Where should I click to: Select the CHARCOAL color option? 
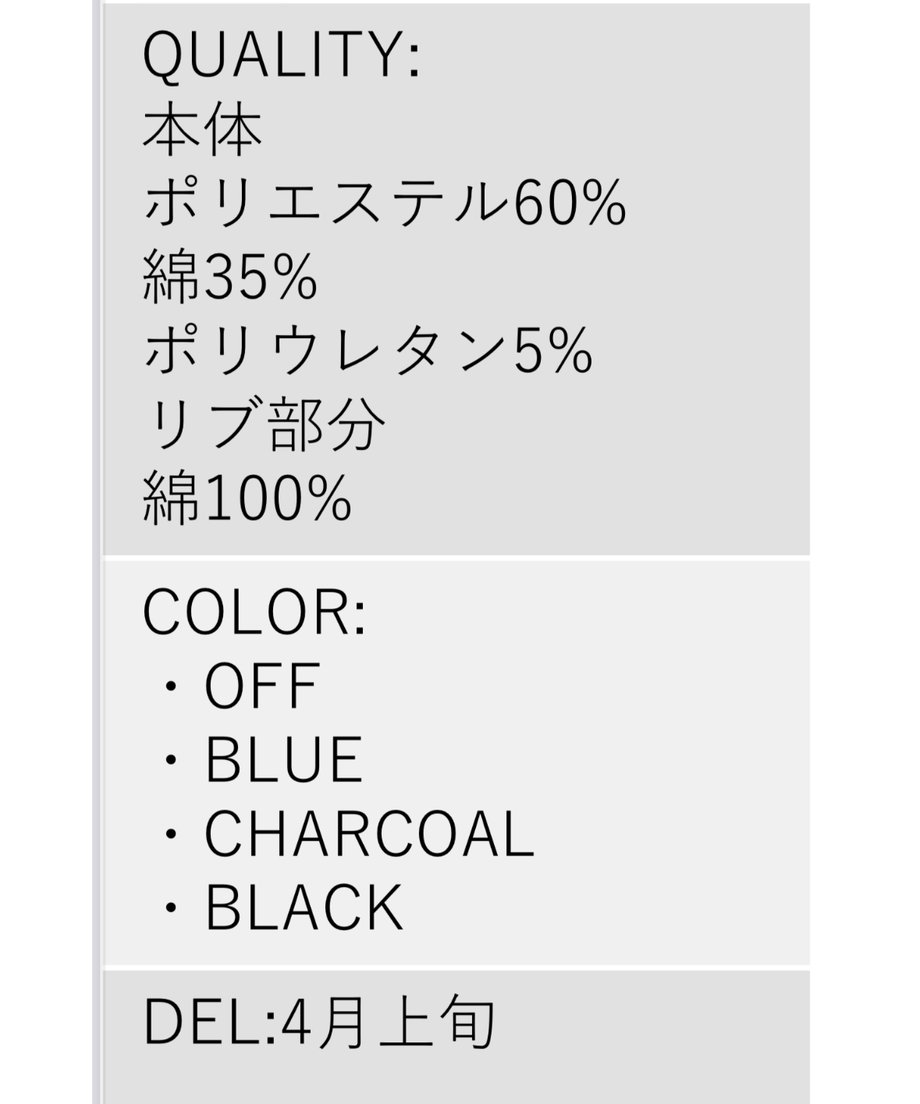click(370, 834)
